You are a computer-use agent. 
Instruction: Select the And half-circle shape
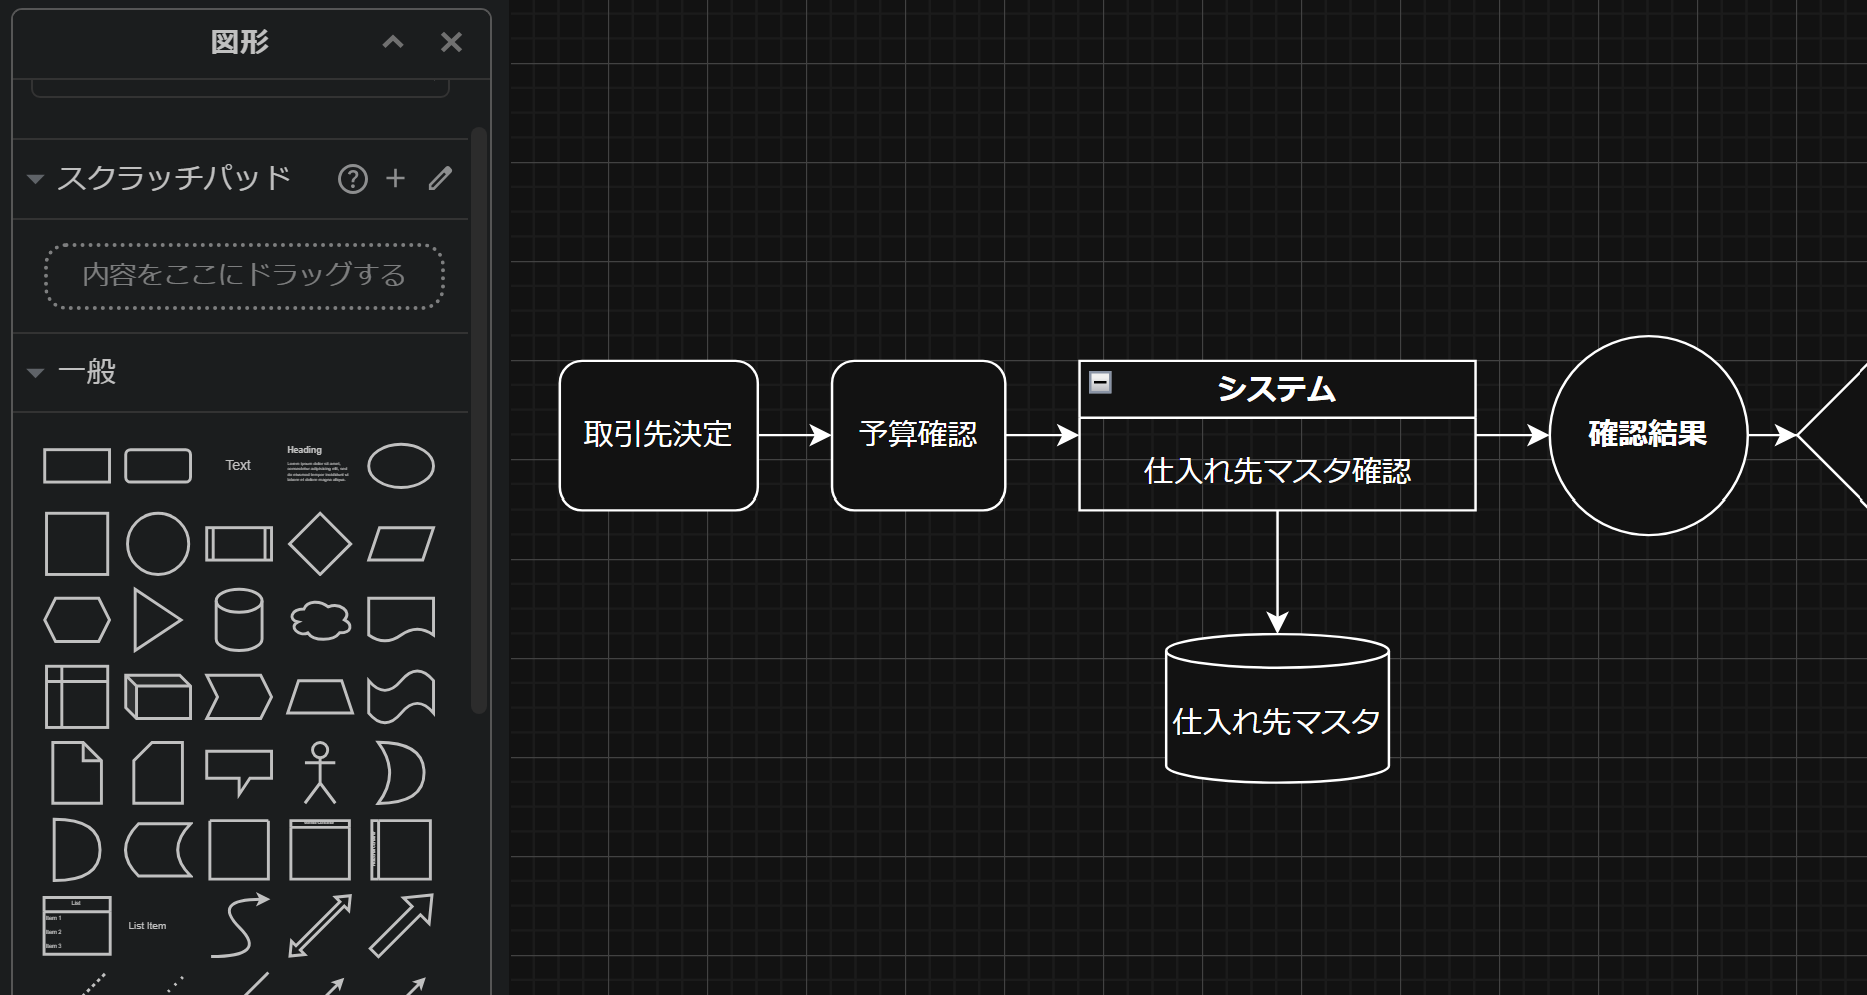[x=77, y=850]
